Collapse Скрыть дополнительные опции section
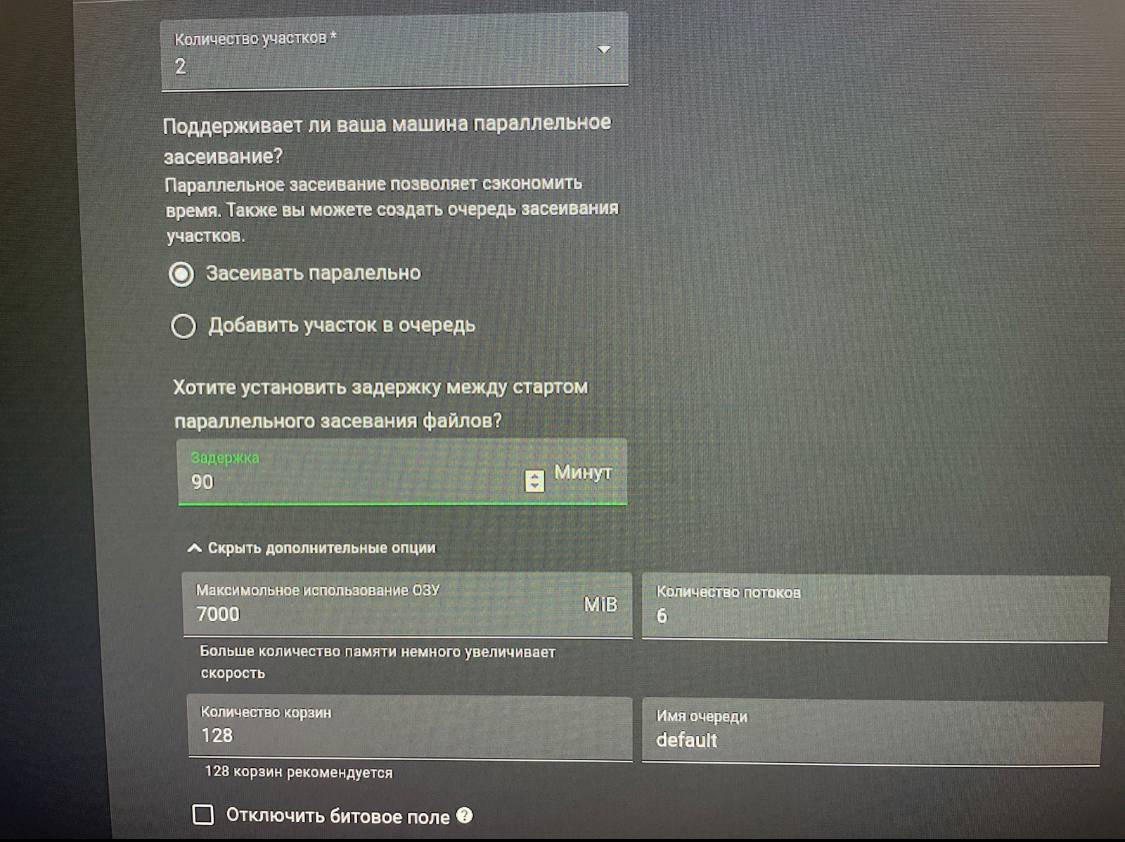This screenshot has width=1125, height=842. click(x=311, y=548)
